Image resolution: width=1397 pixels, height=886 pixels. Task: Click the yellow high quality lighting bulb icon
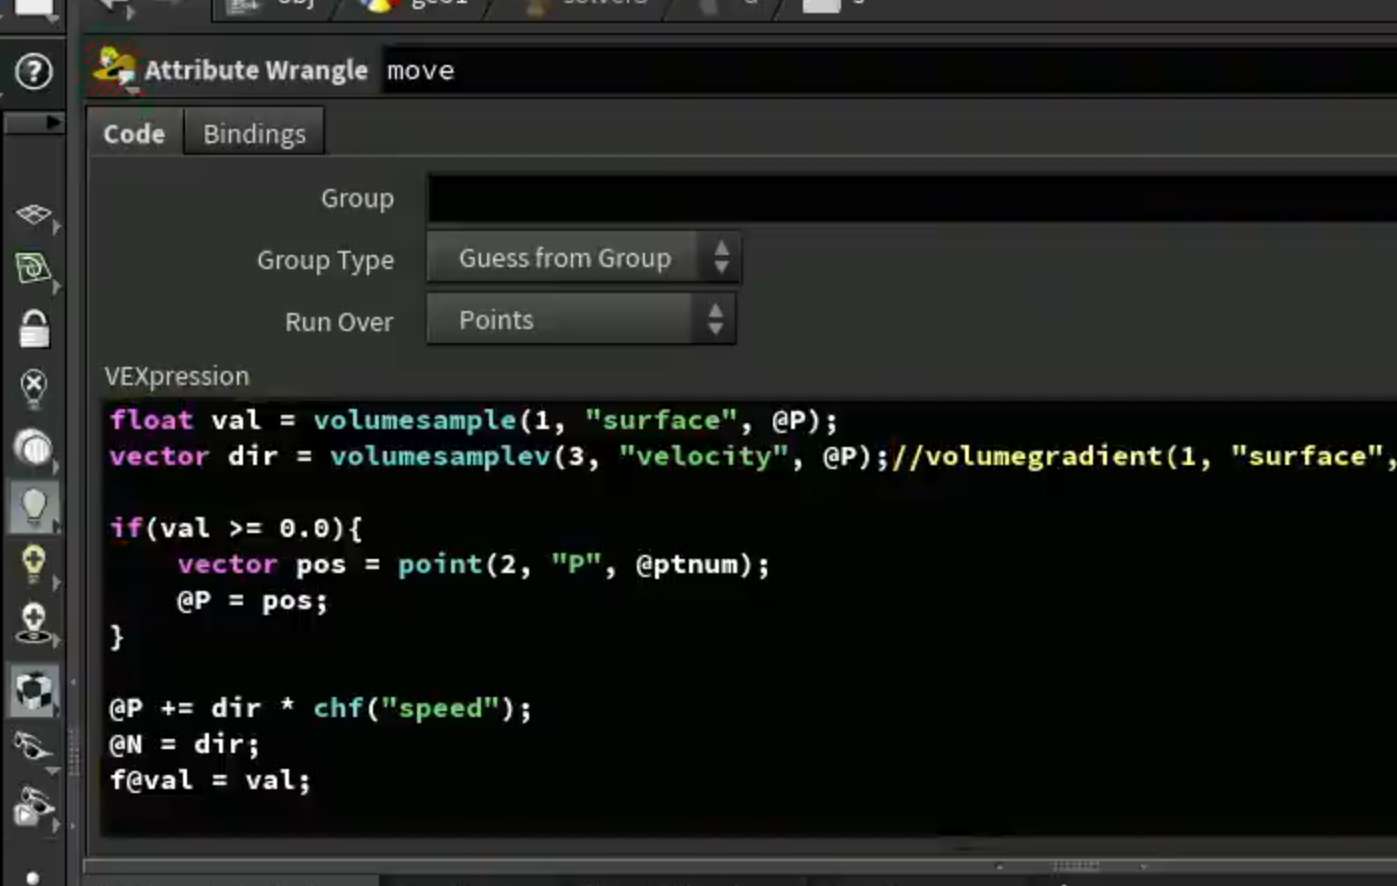(33, 564)
